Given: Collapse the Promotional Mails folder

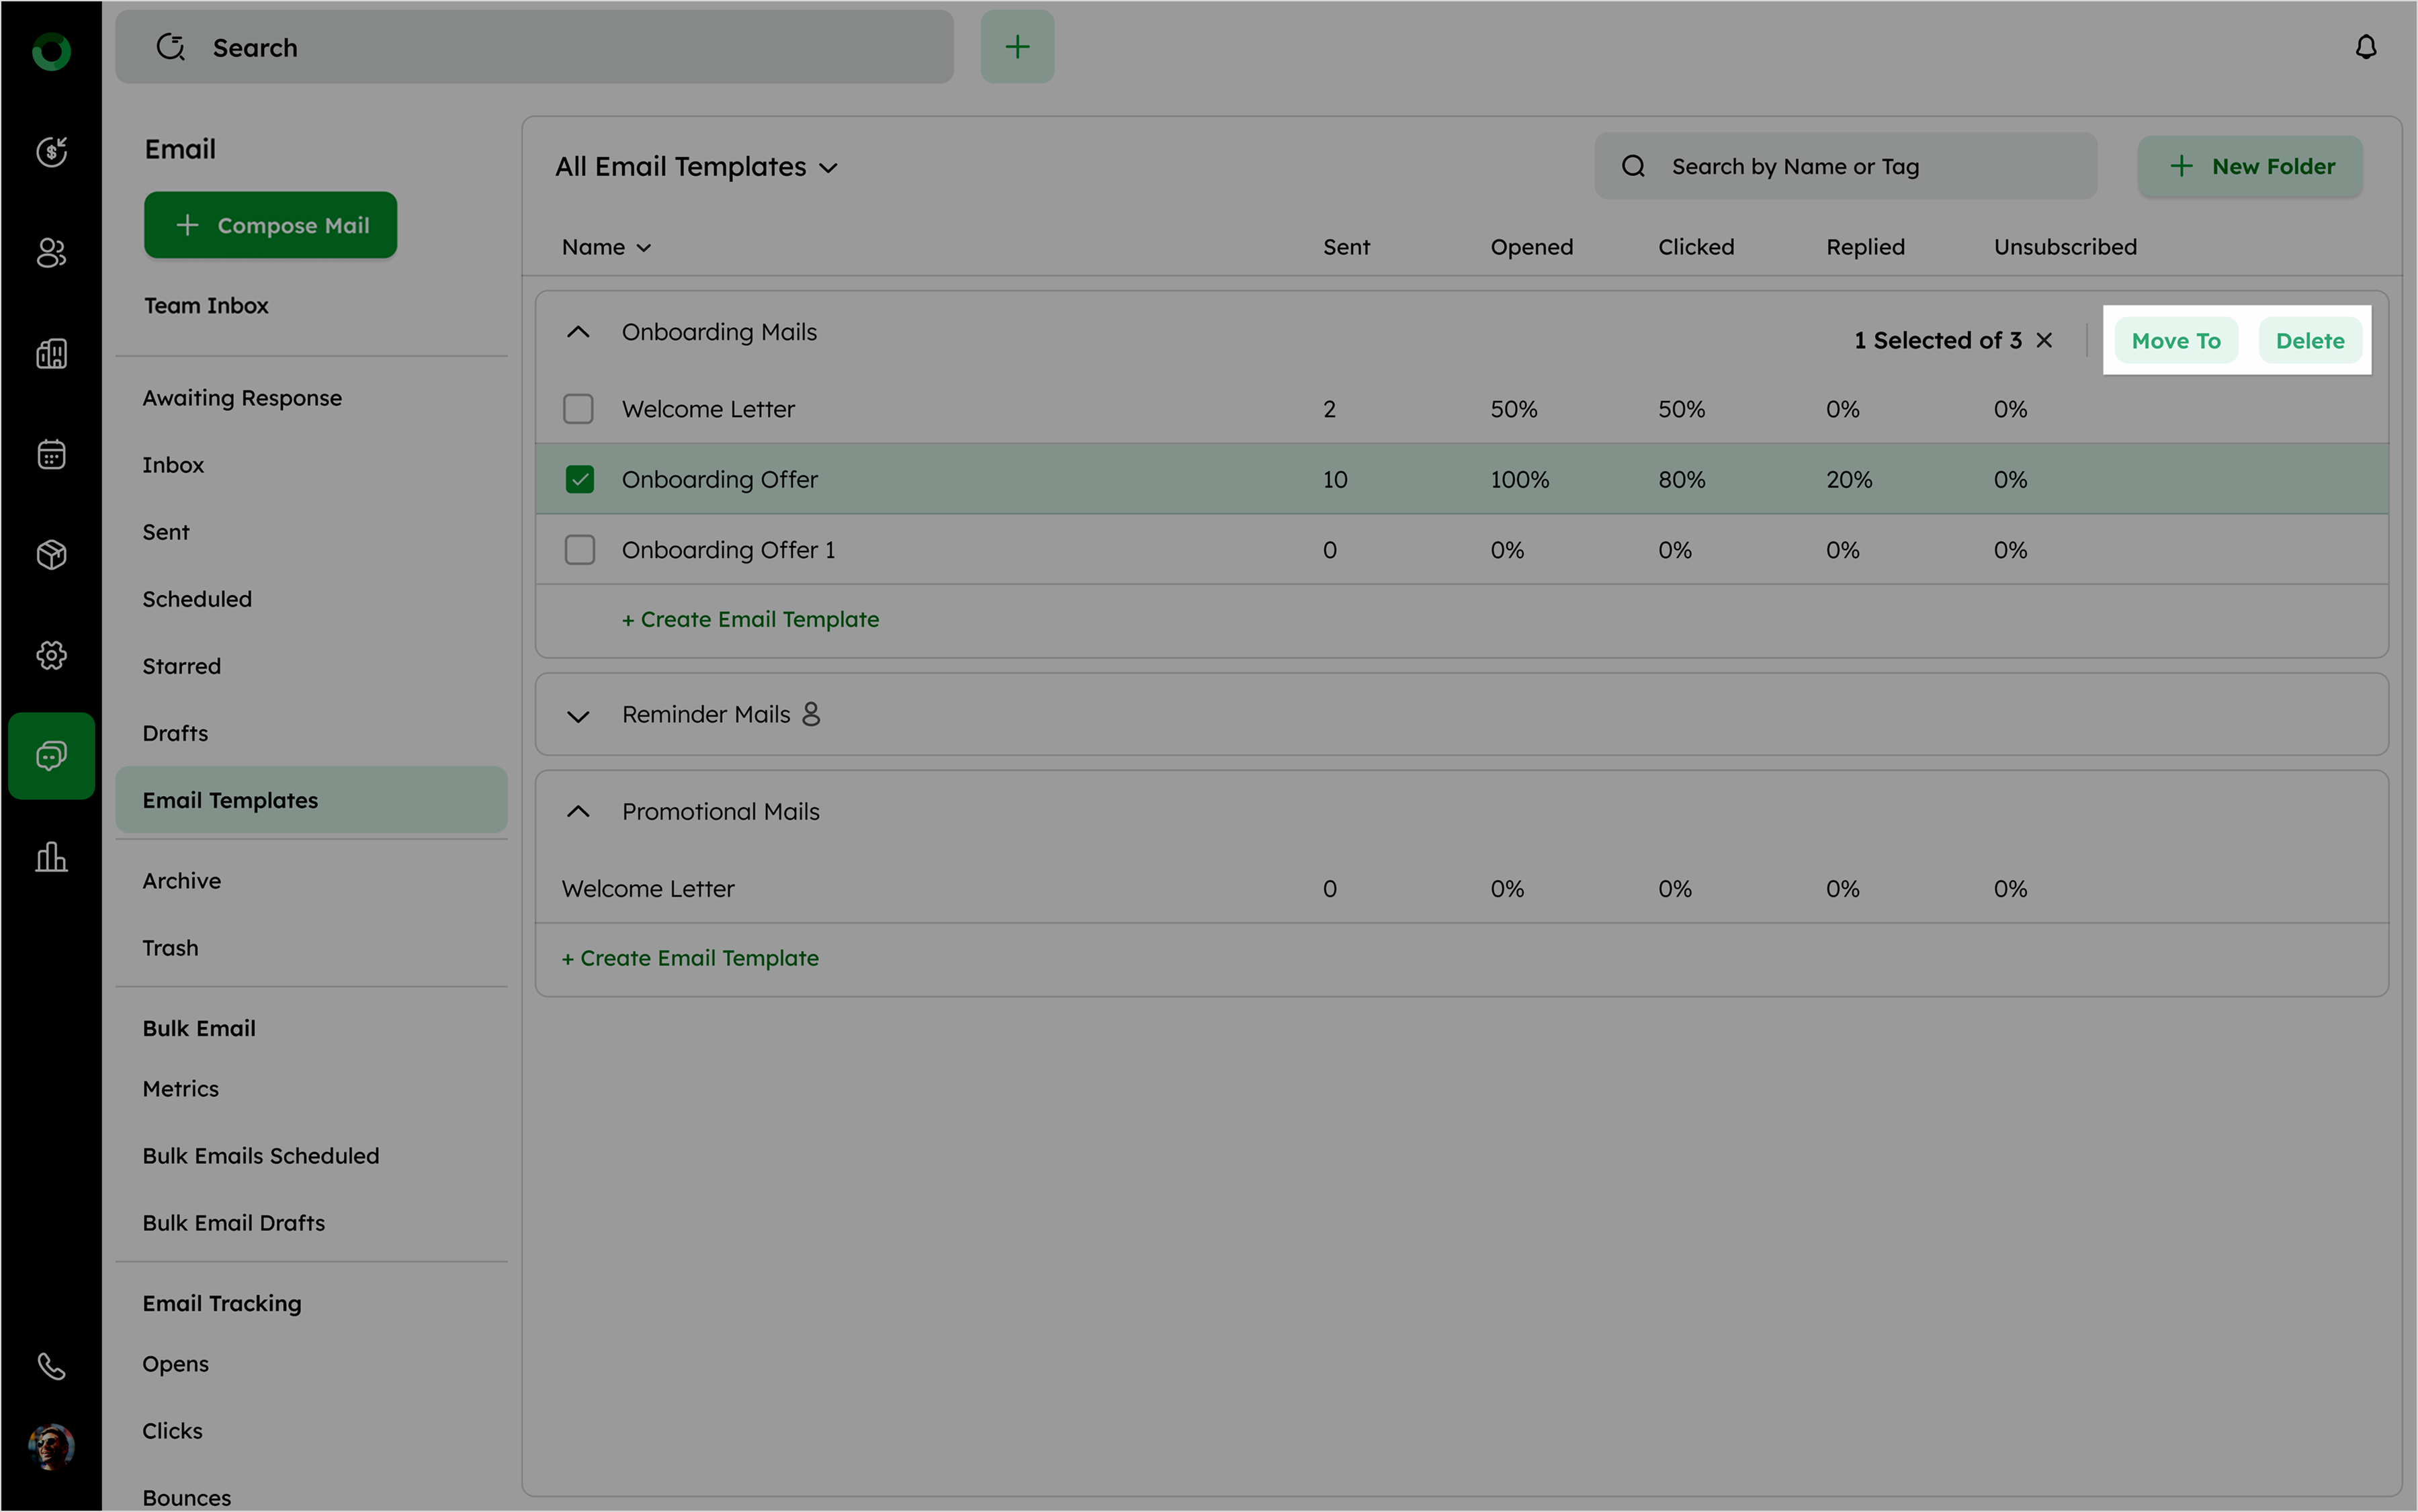Looking at the screenshot, I should point(578,811).
